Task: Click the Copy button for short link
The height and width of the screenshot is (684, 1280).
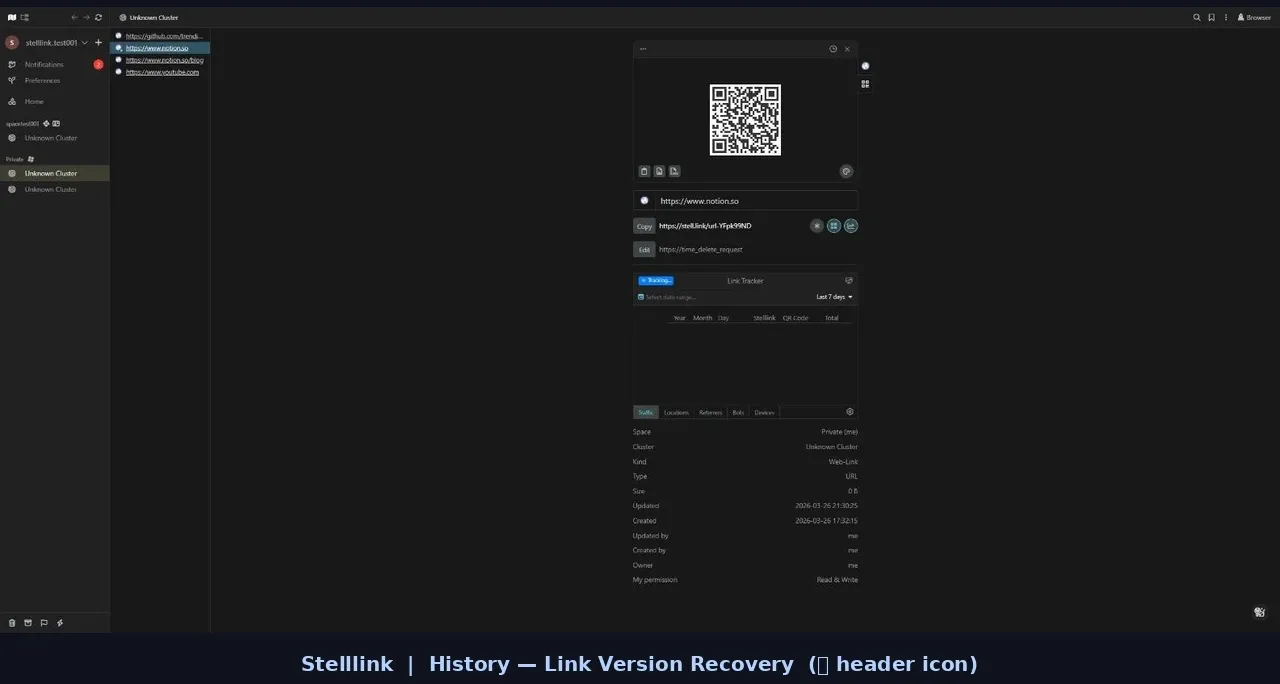Action: pyautogui.click(x=644, y=226)
